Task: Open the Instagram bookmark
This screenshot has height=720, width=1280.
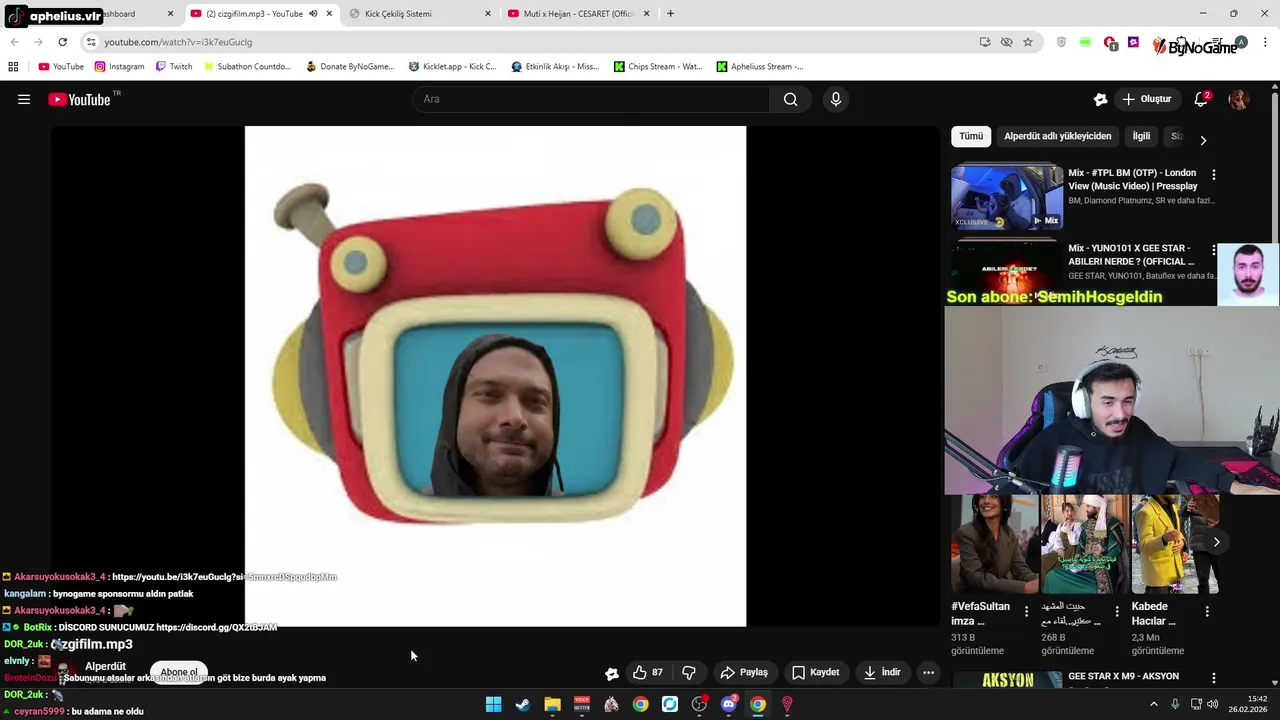Action: coord(119,66)
